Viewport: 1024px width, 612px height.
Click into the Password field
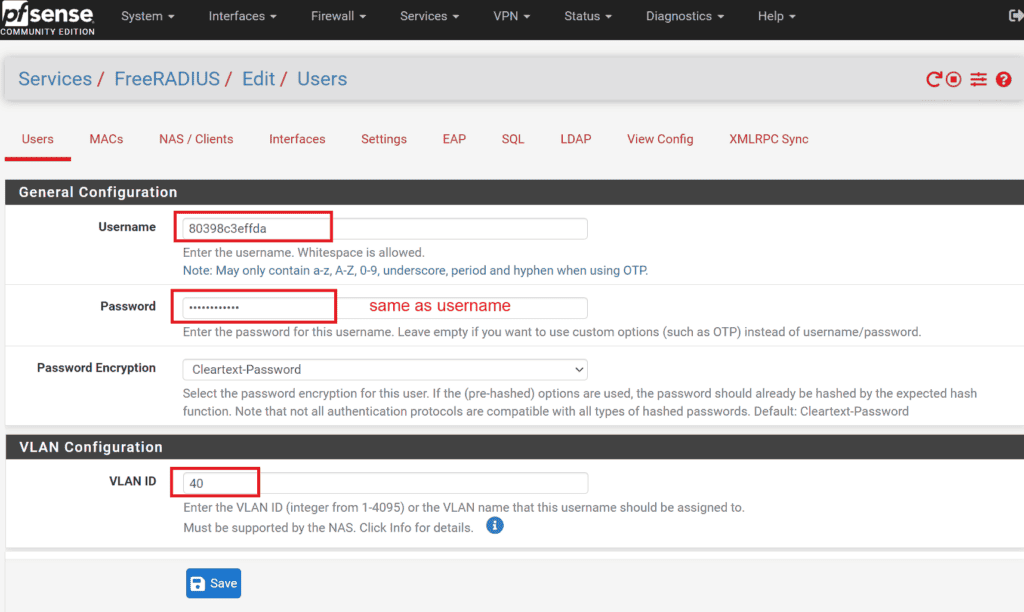[385, 308]
